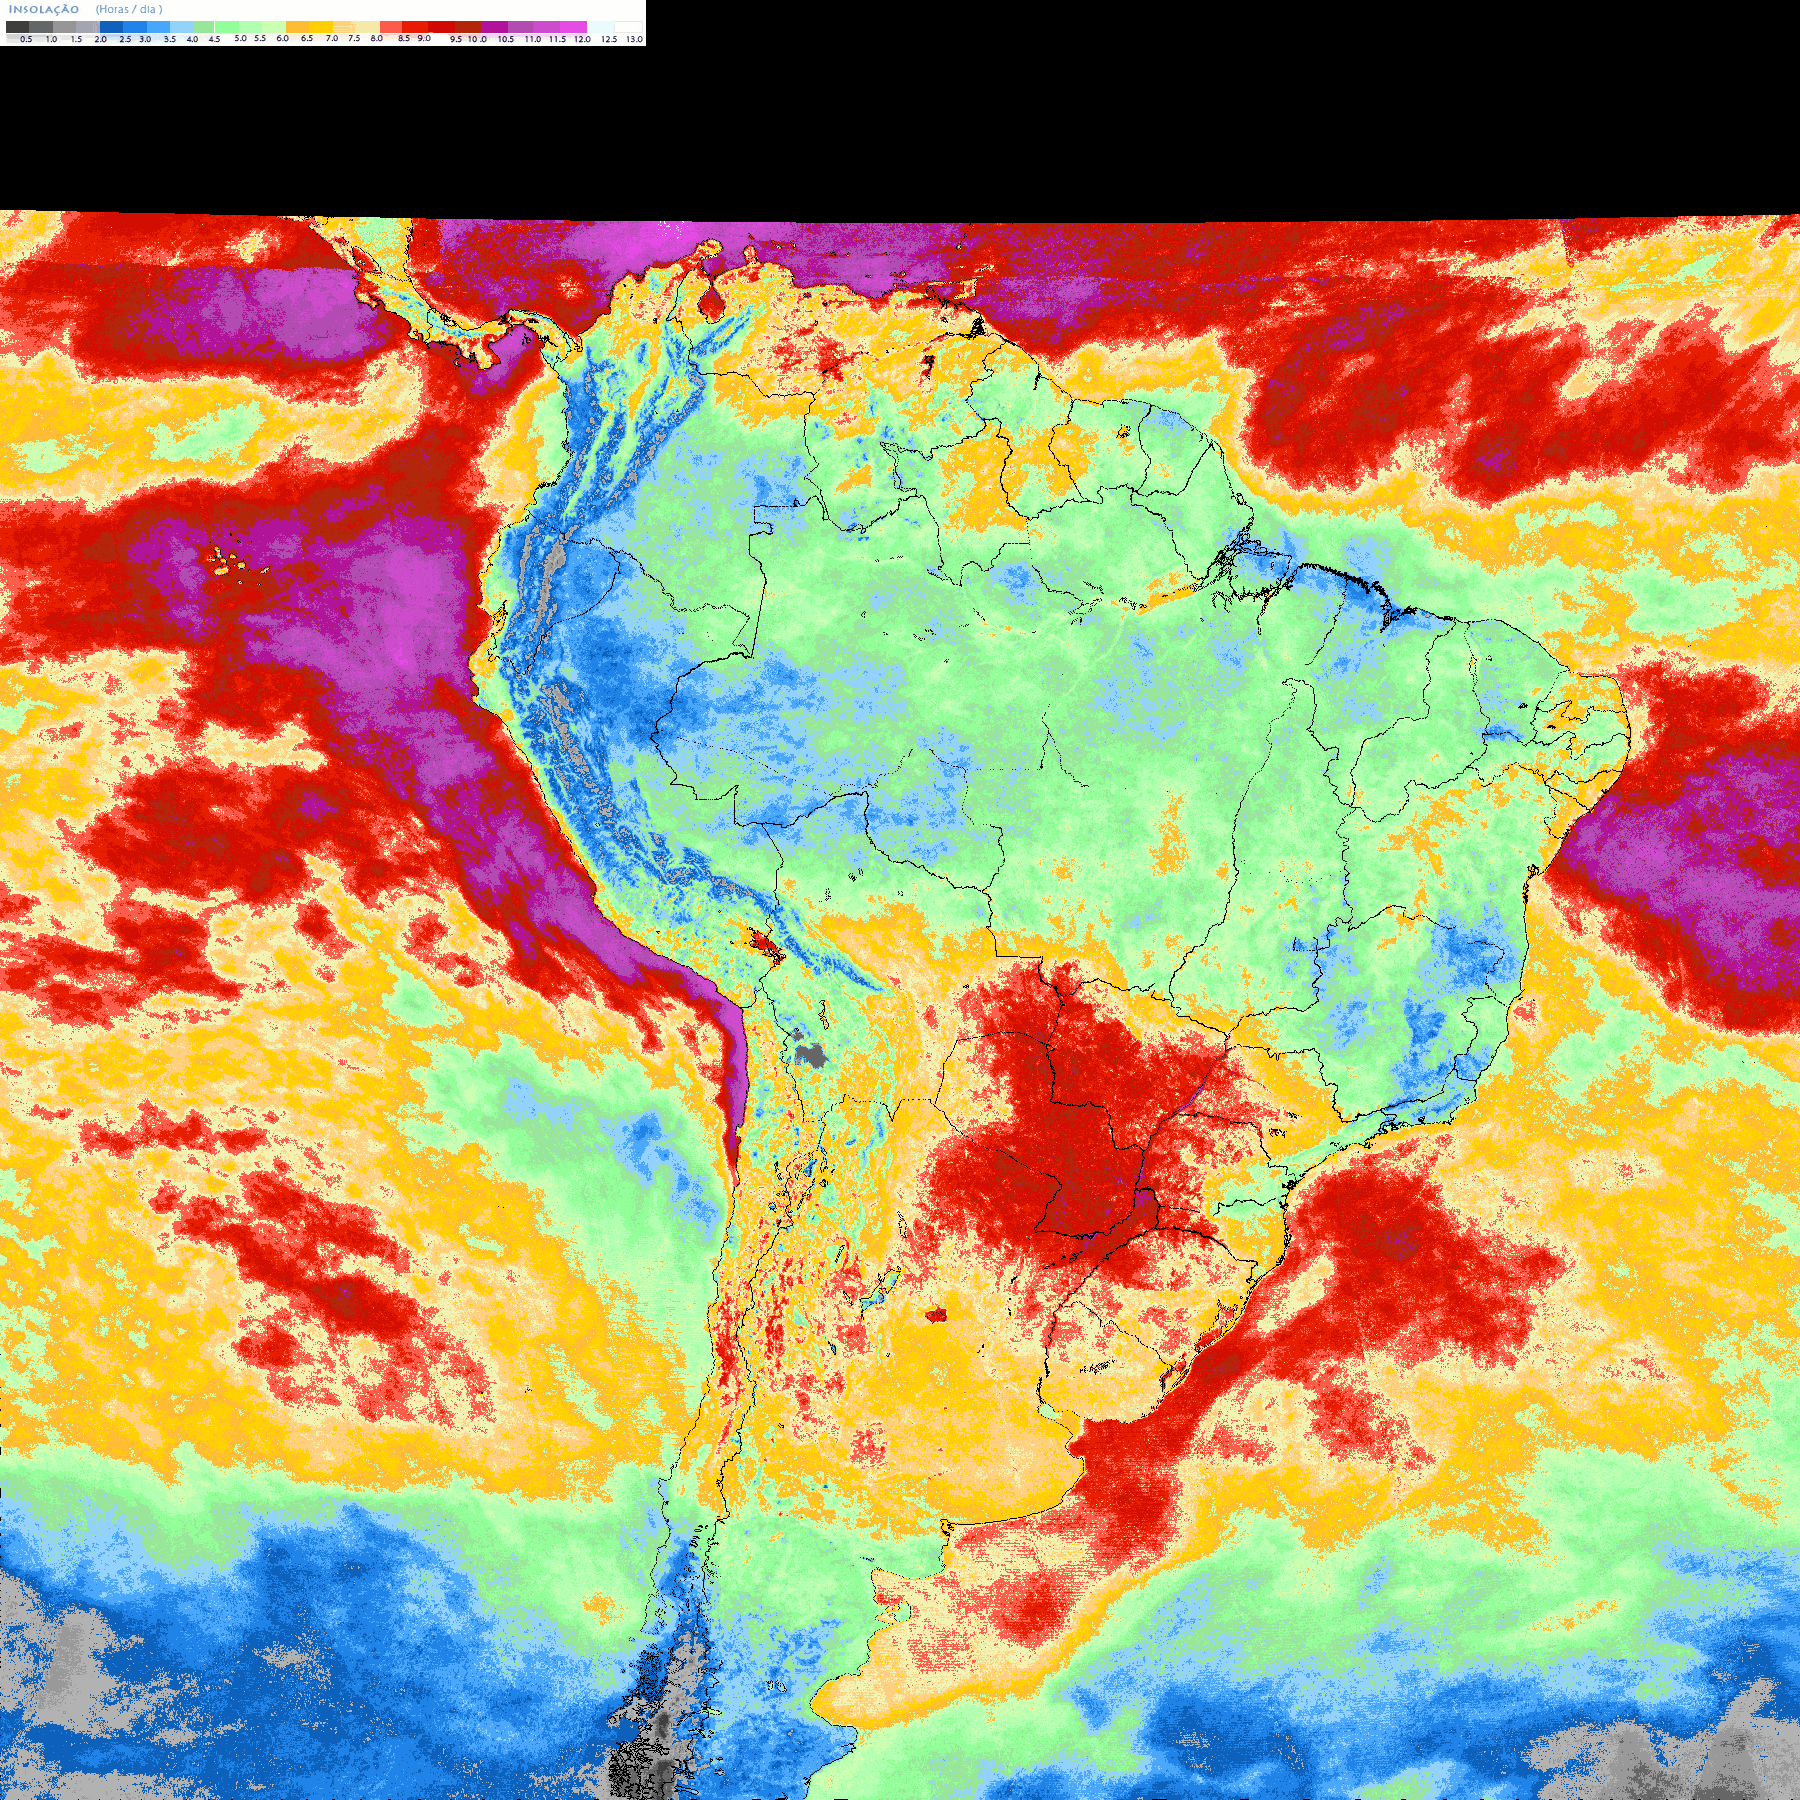Screen dimensions: 1800x1800
Task: Click the '3.5' legend value
Action: point(170,39)
